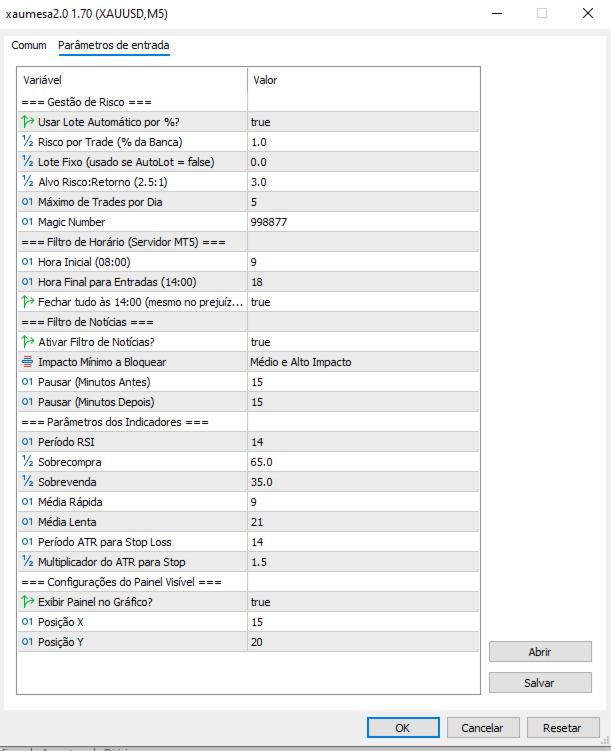
Task: Open the Ativar Filtro de Notícias value list
Action: click(x=363, y=341)
